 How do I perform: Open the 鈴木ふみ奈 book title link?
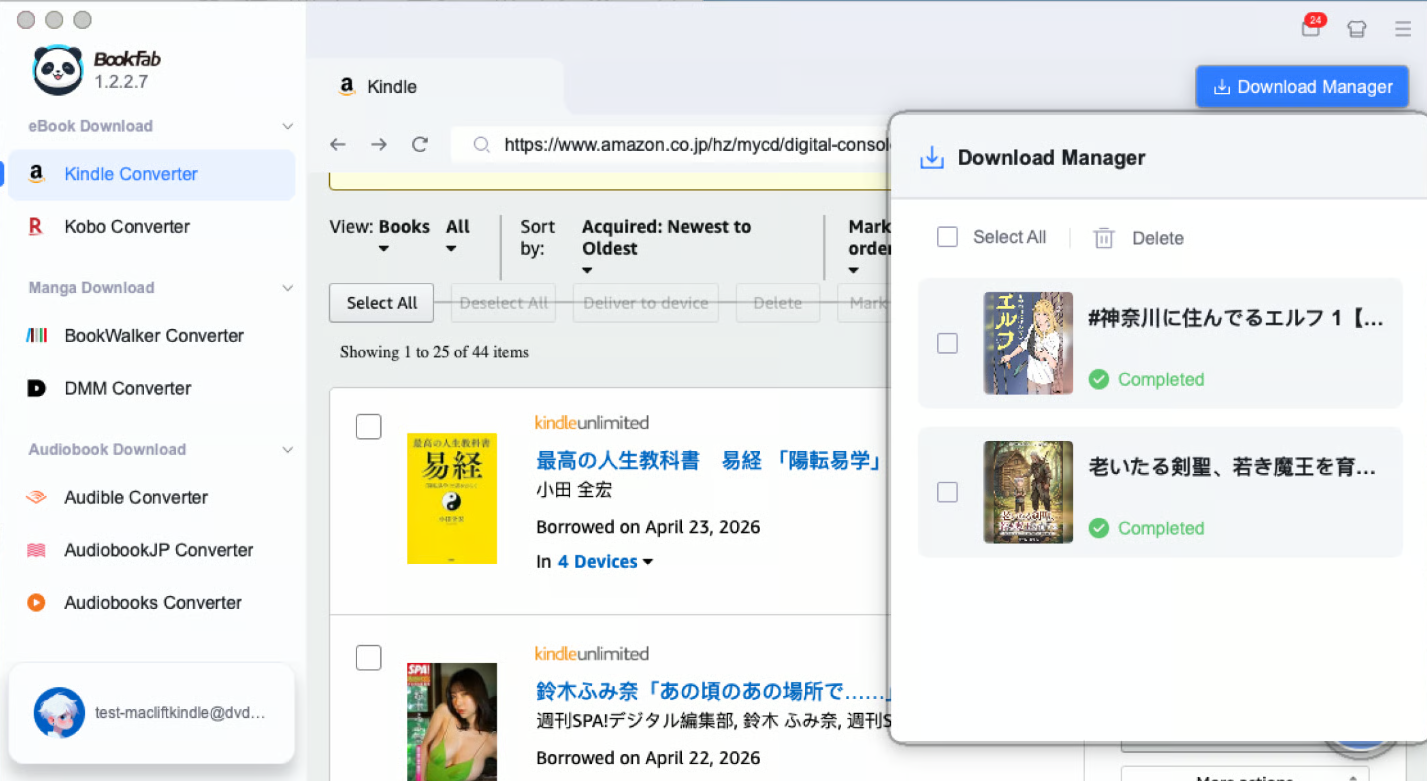coord(712,692)
